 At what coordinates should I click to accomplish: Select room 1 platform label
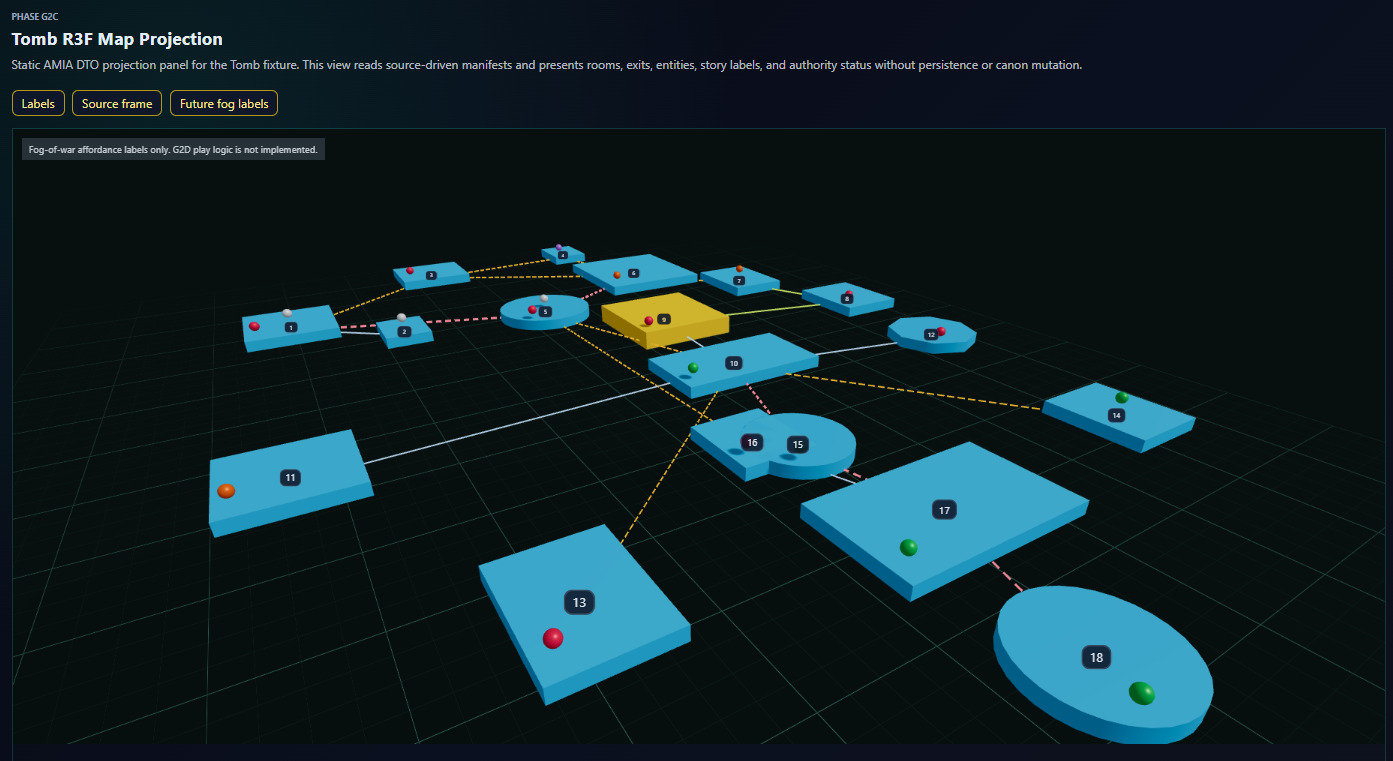point(291,327)
